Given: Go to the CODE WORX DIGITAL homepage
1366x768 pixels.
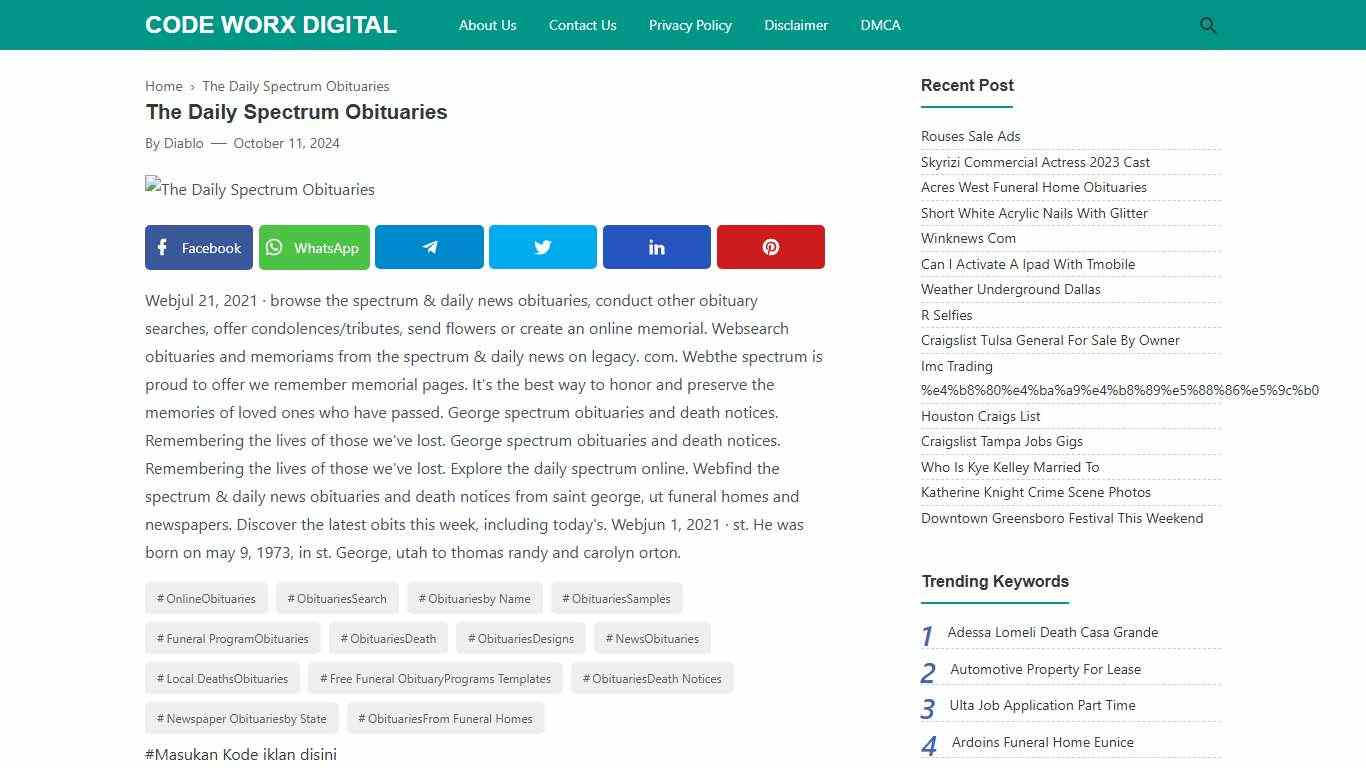Looking at the screenshot, I should click(x=270, y=25).
